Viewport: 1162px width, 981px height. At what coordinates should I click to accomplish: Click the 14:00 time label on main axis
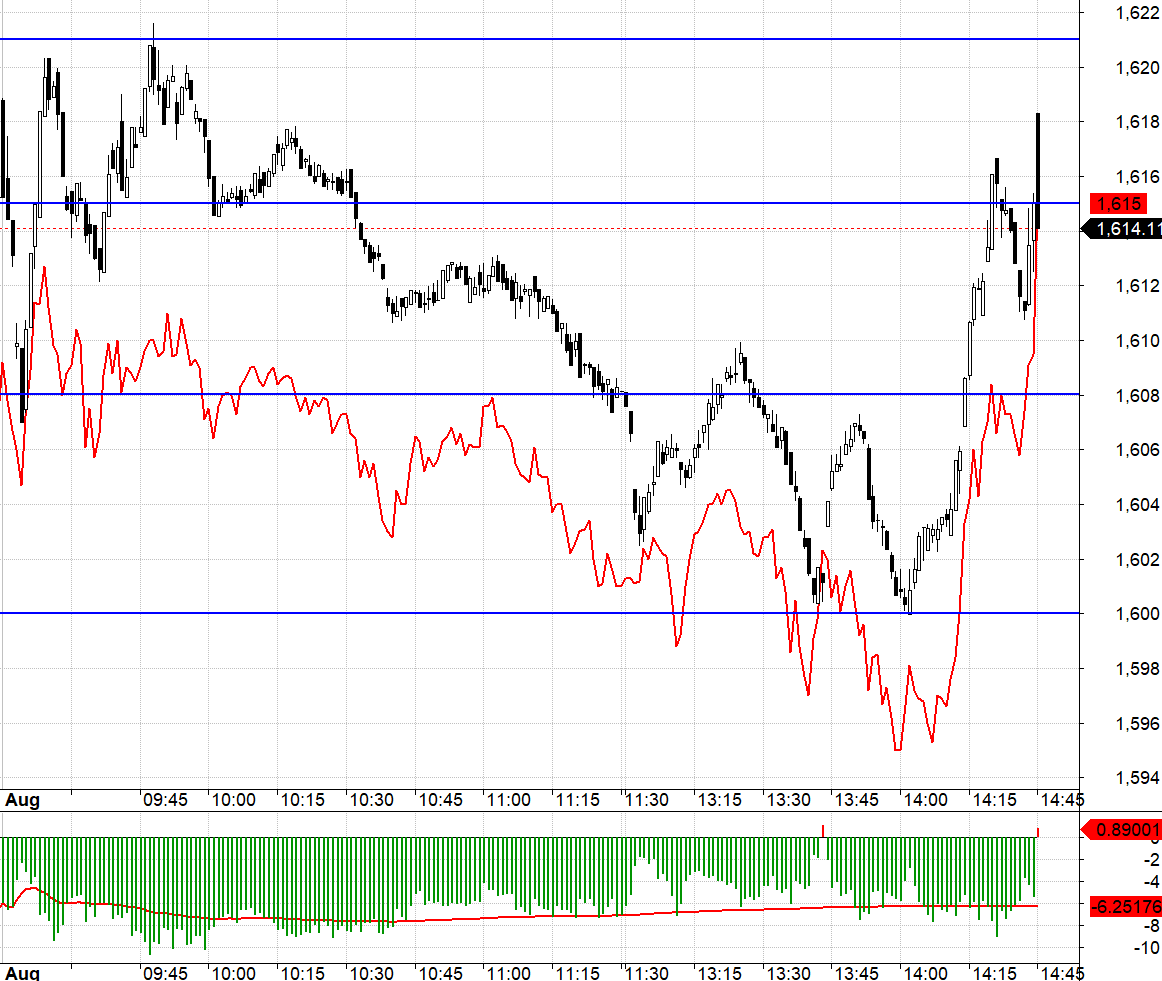(x=926, y=800)
